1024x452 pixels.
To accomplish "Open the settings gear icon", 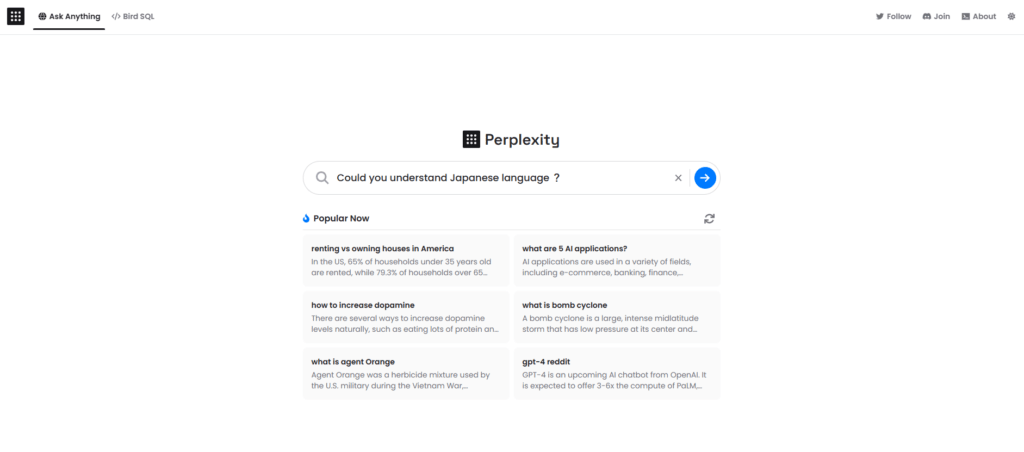I will (1010, 16).
